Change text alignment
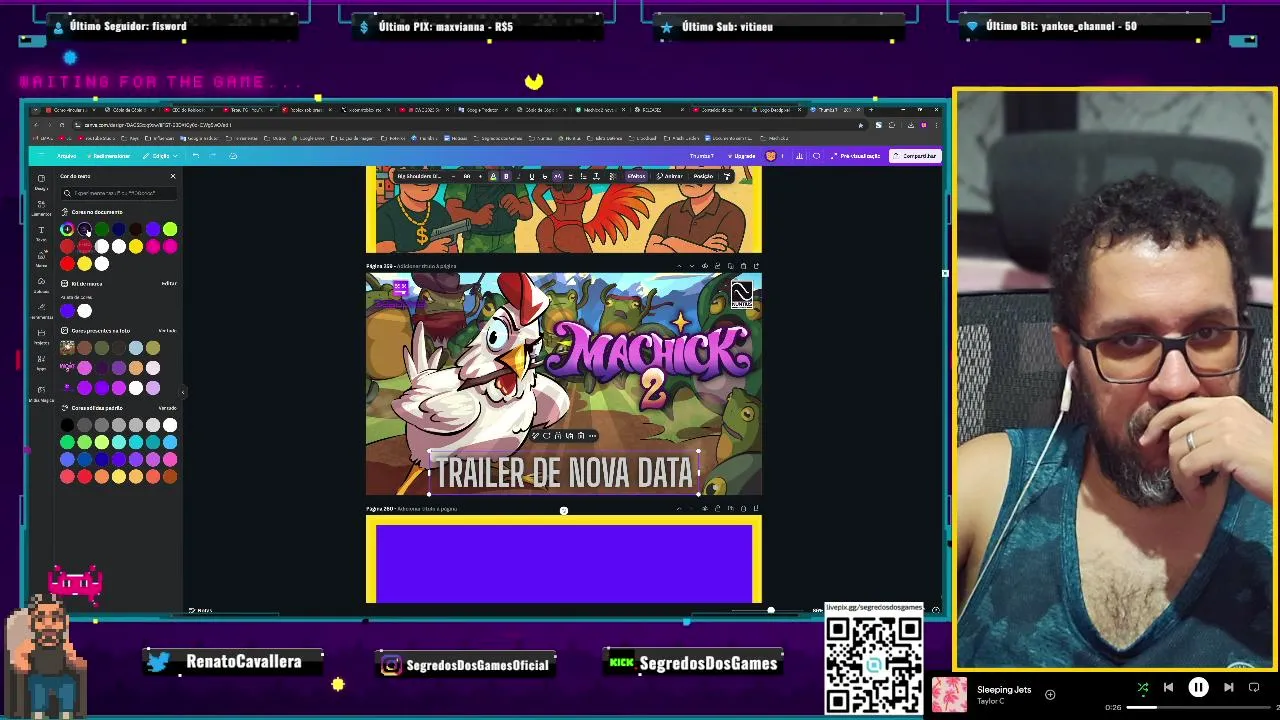This screenshot has height=720, width=1280. 570,176
